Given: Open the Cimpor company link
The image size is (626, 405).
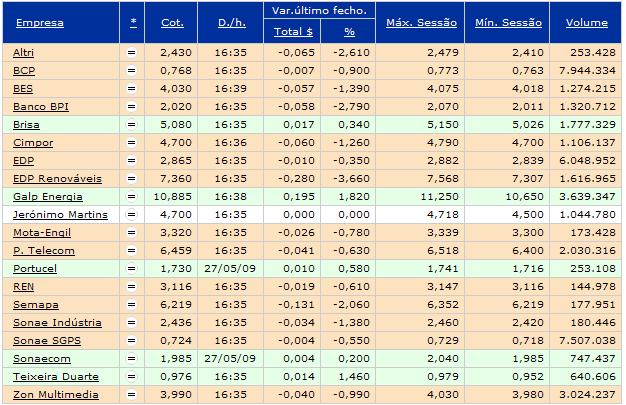Looking at the screenshot, I should (33, 143).
